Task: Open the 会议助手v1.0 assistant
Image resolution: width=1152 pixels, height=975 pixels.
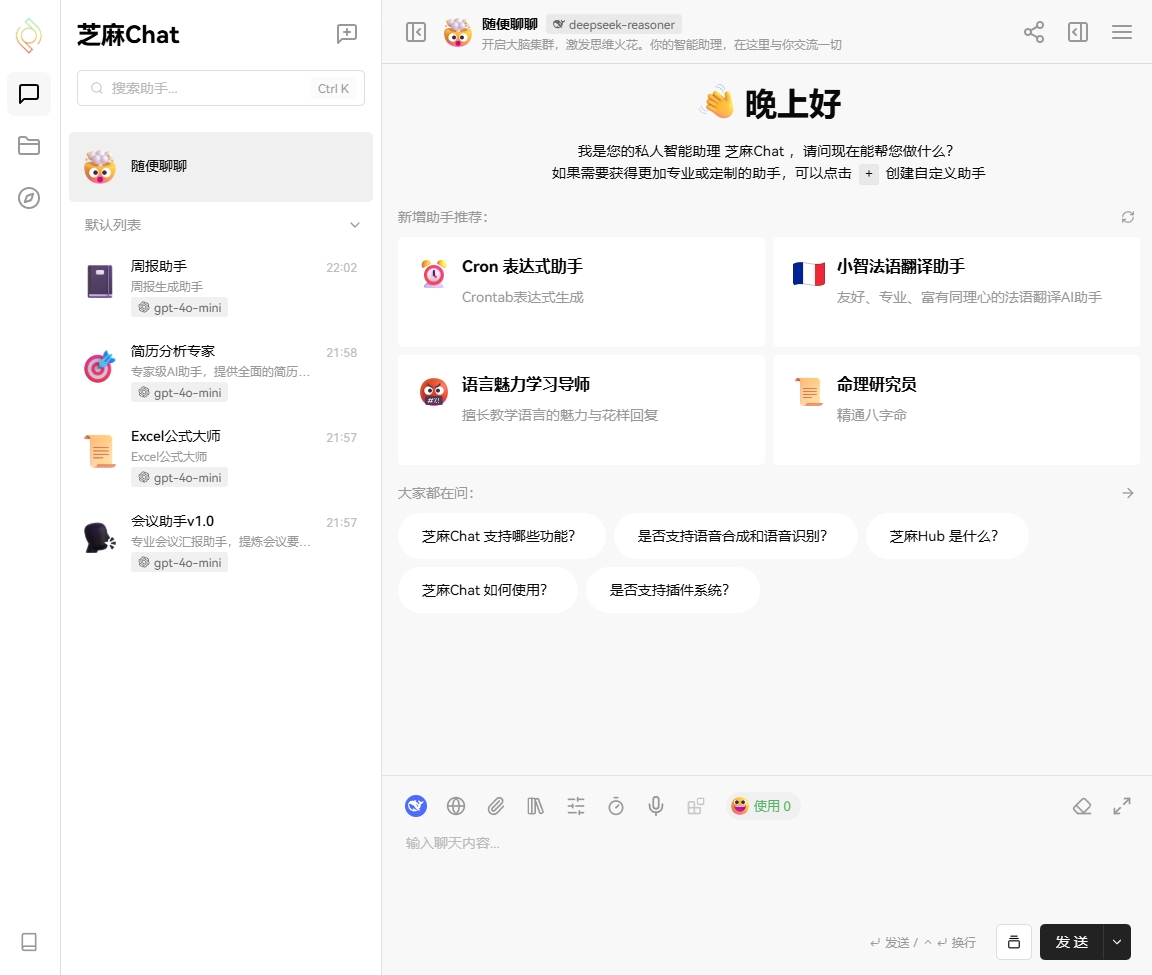Action: (x=220, y=542)
